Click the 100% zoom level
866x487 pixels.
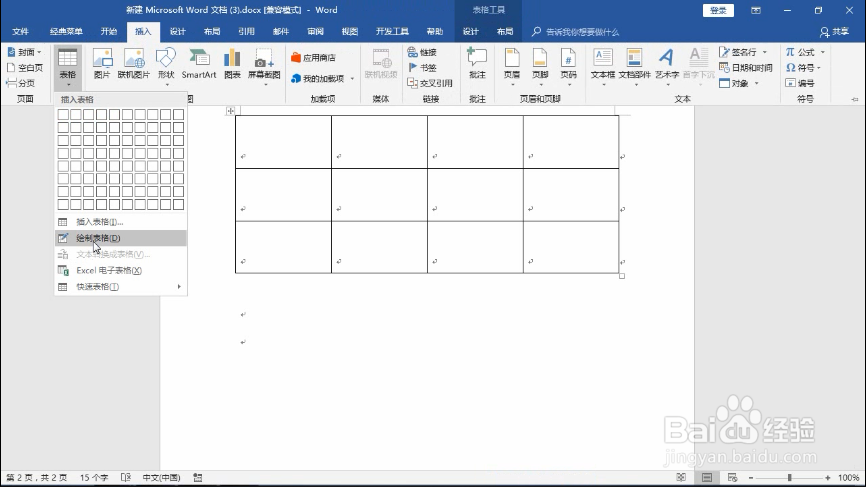click(848, 478)
